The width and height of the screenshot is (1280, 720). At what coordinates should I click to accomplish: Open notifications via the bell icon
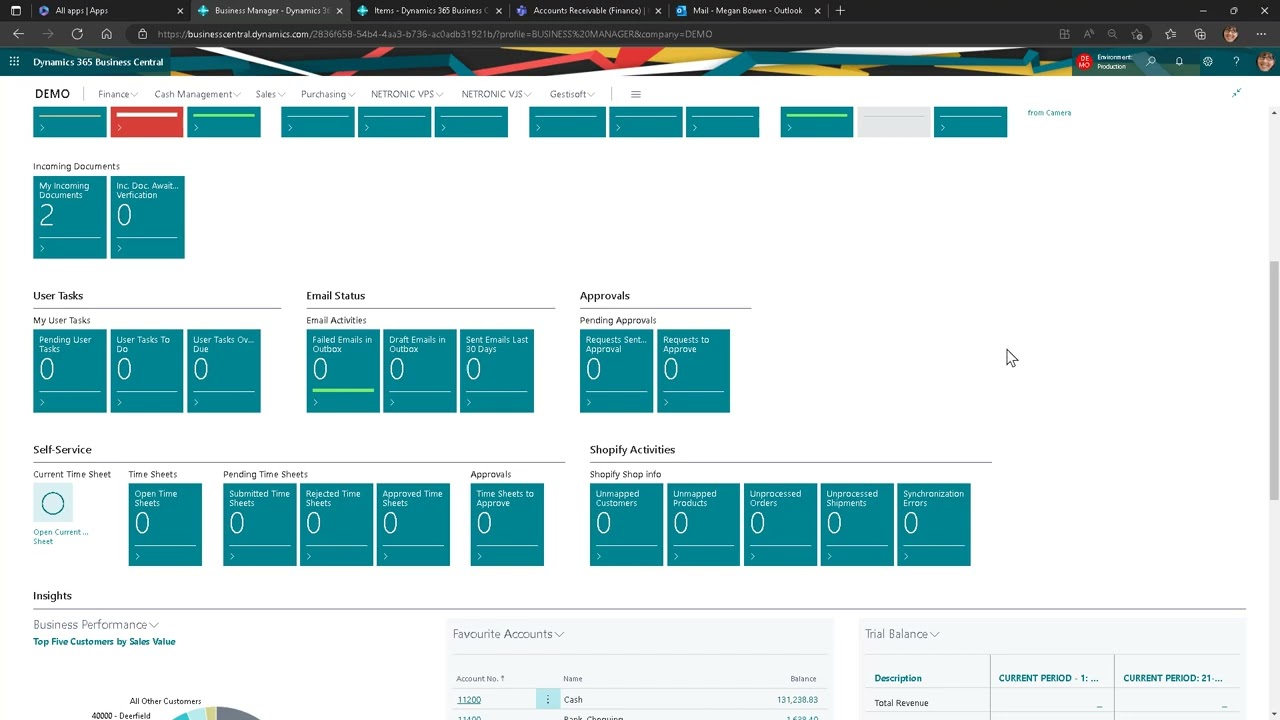(1179, 61)
